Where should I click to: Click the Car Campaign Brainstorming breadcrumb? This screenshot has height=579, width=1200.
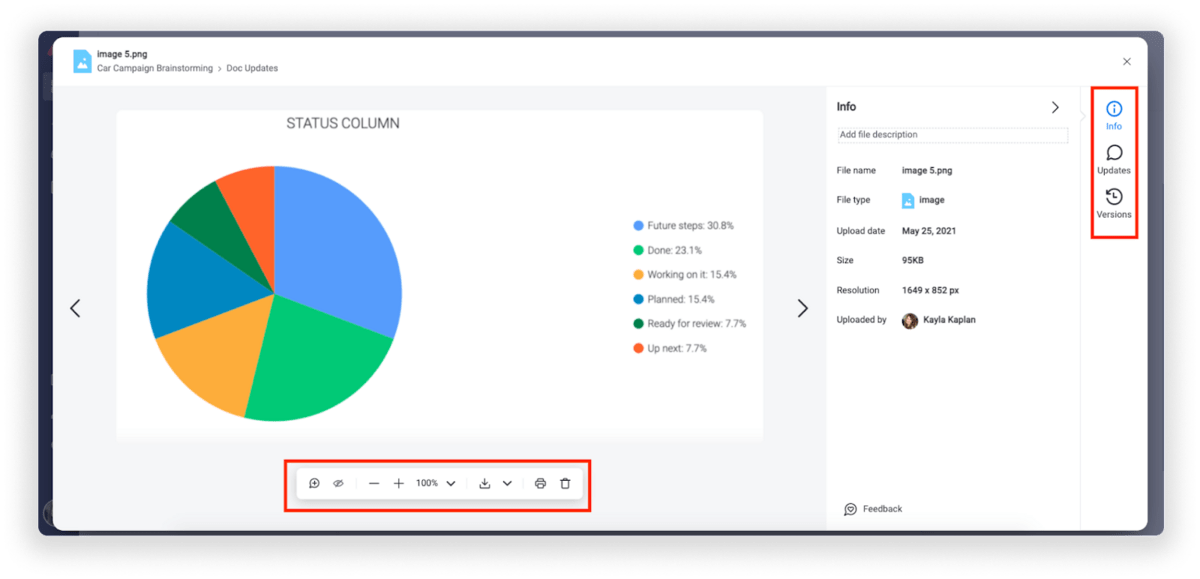[x=155, y=69]
